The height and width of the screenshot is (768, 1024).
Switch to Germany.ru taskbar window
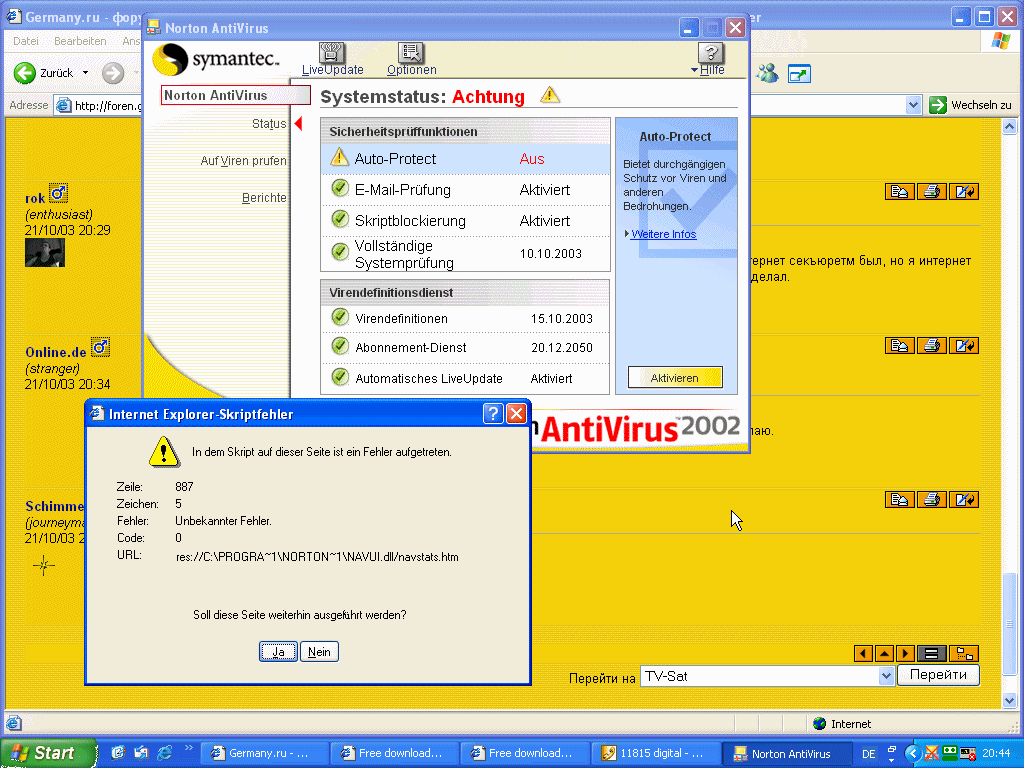point(263,753)
